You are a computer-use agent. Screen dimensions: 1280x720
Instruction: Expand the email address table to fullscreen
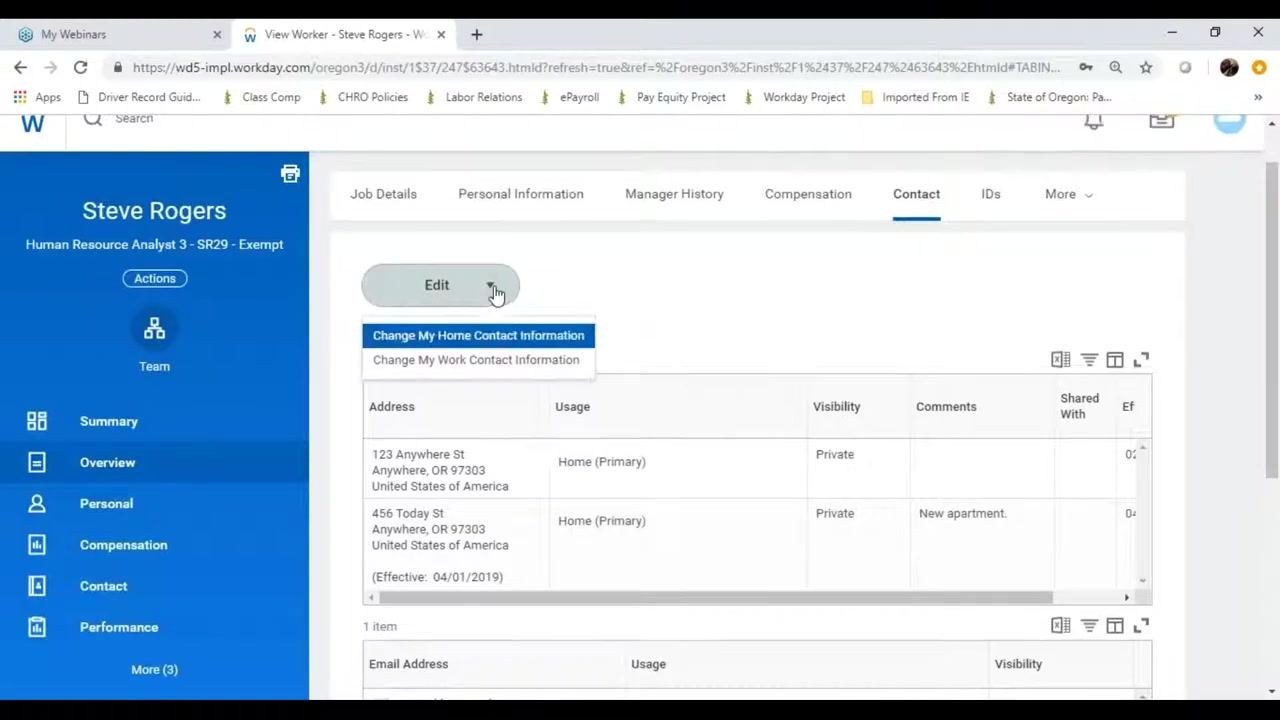point(1141,626)
